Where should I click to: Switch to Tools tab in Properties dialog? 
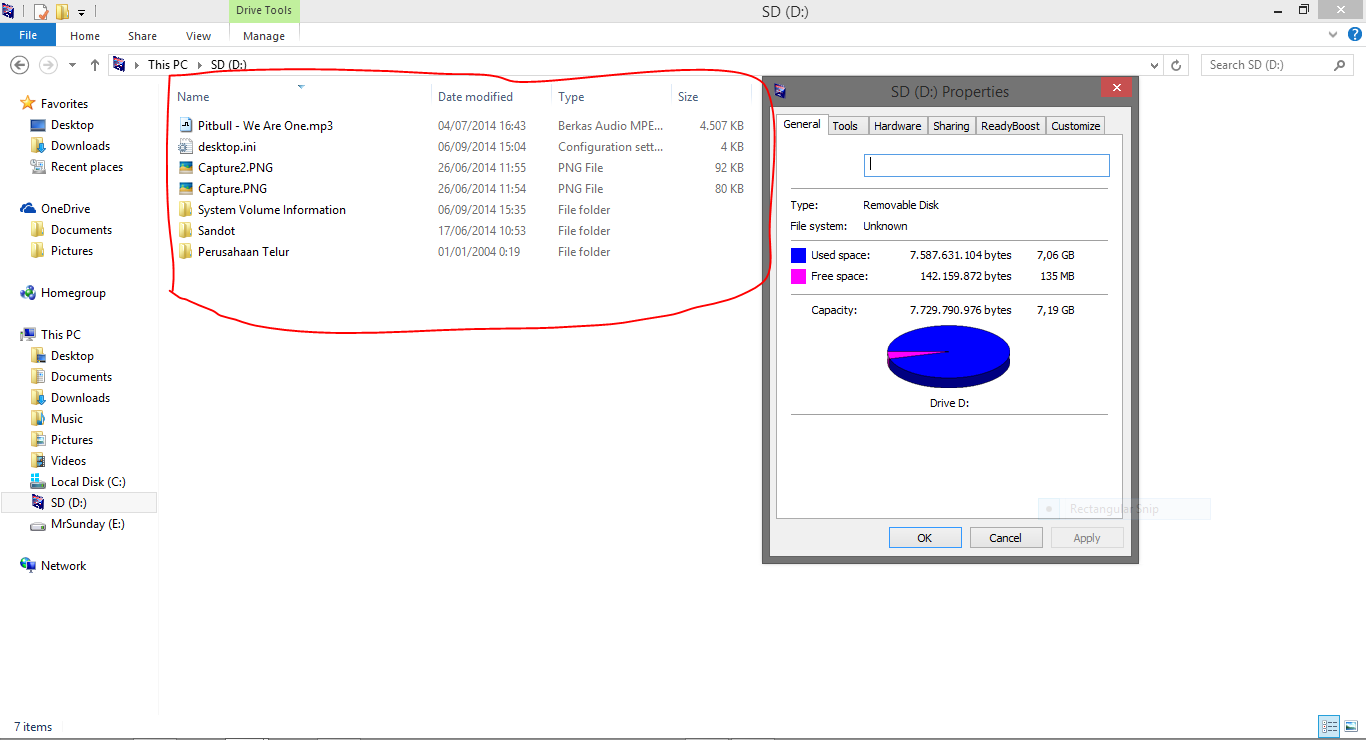click(x=845, y=126)
